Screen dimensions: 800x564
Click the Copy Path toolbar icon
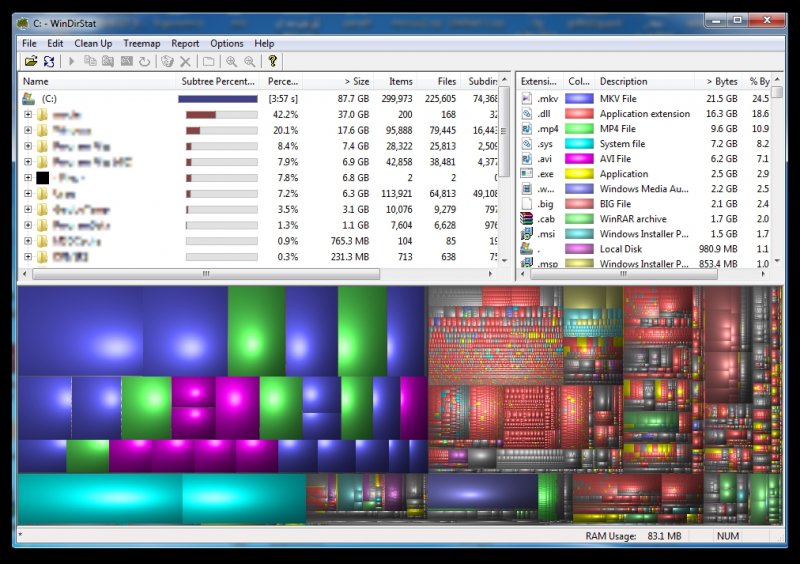(90, 61)
